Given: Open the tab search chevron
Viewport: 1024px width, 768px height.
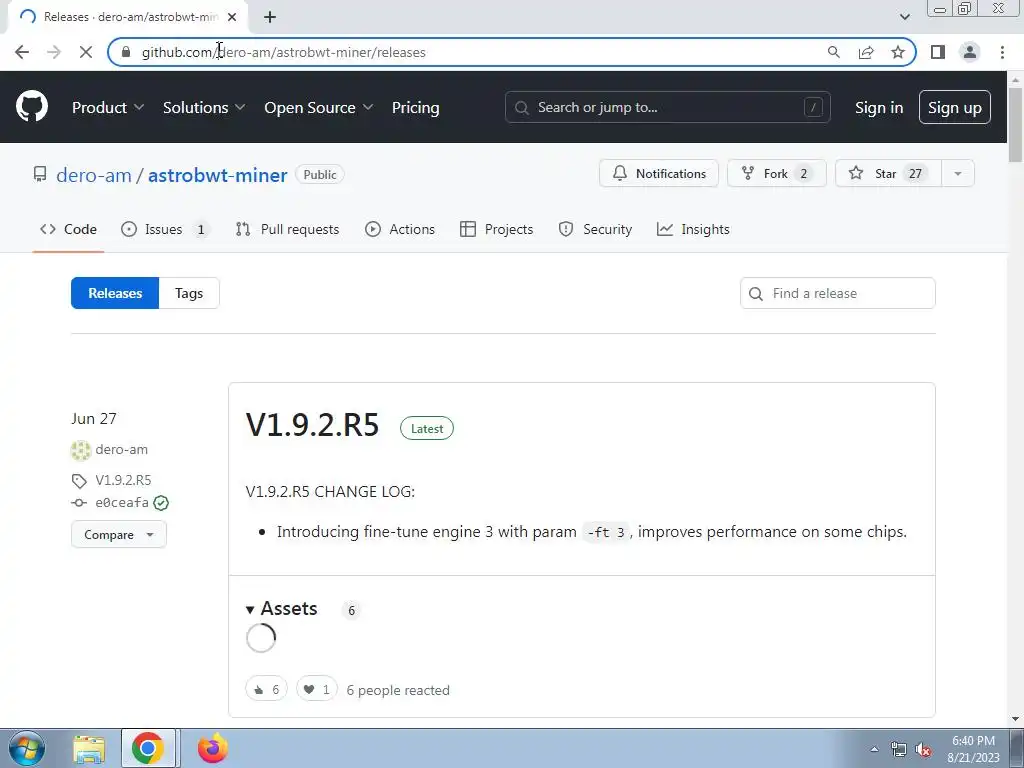Looking at the screenshot, I should [x=904, y=17].
